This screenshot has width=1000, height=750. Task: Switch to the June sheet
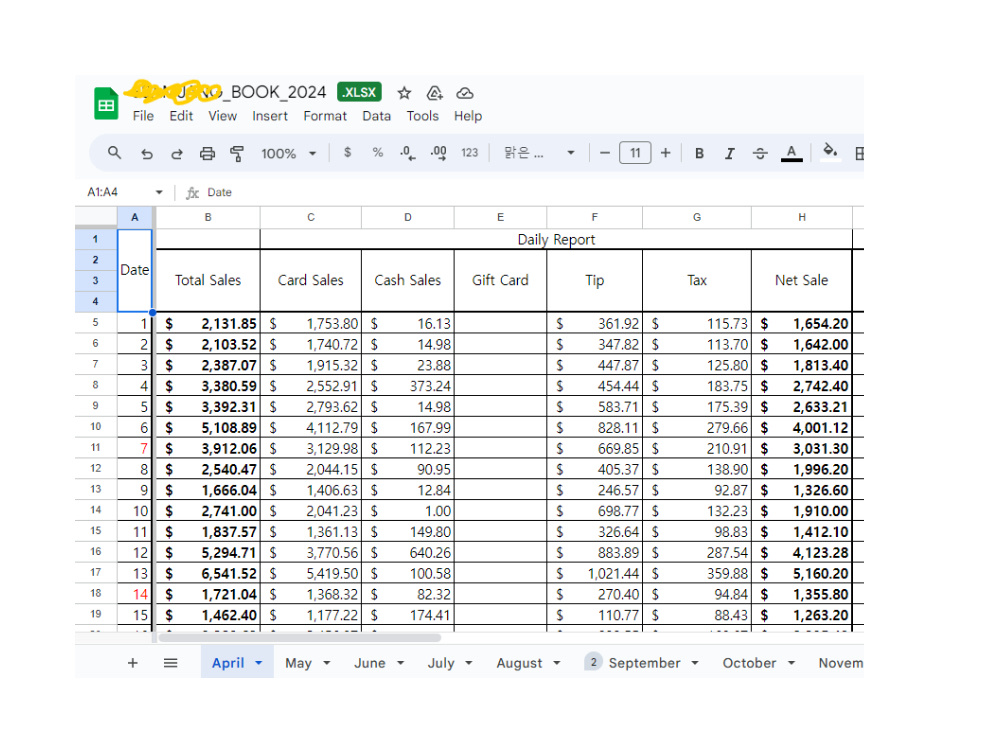click(369, 663)
